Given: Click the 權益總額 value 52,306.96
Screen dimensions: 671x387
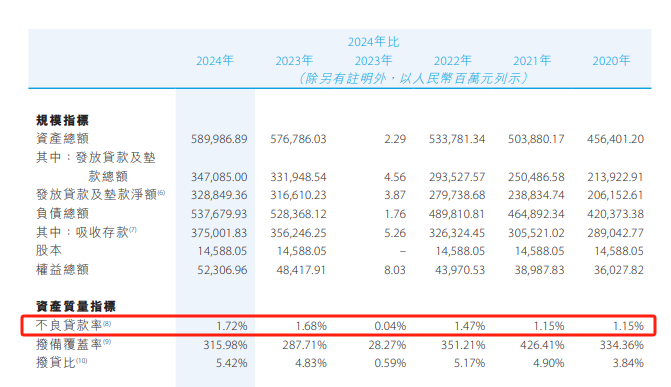Looking at the screenshot, I should [x=222, y=270].
